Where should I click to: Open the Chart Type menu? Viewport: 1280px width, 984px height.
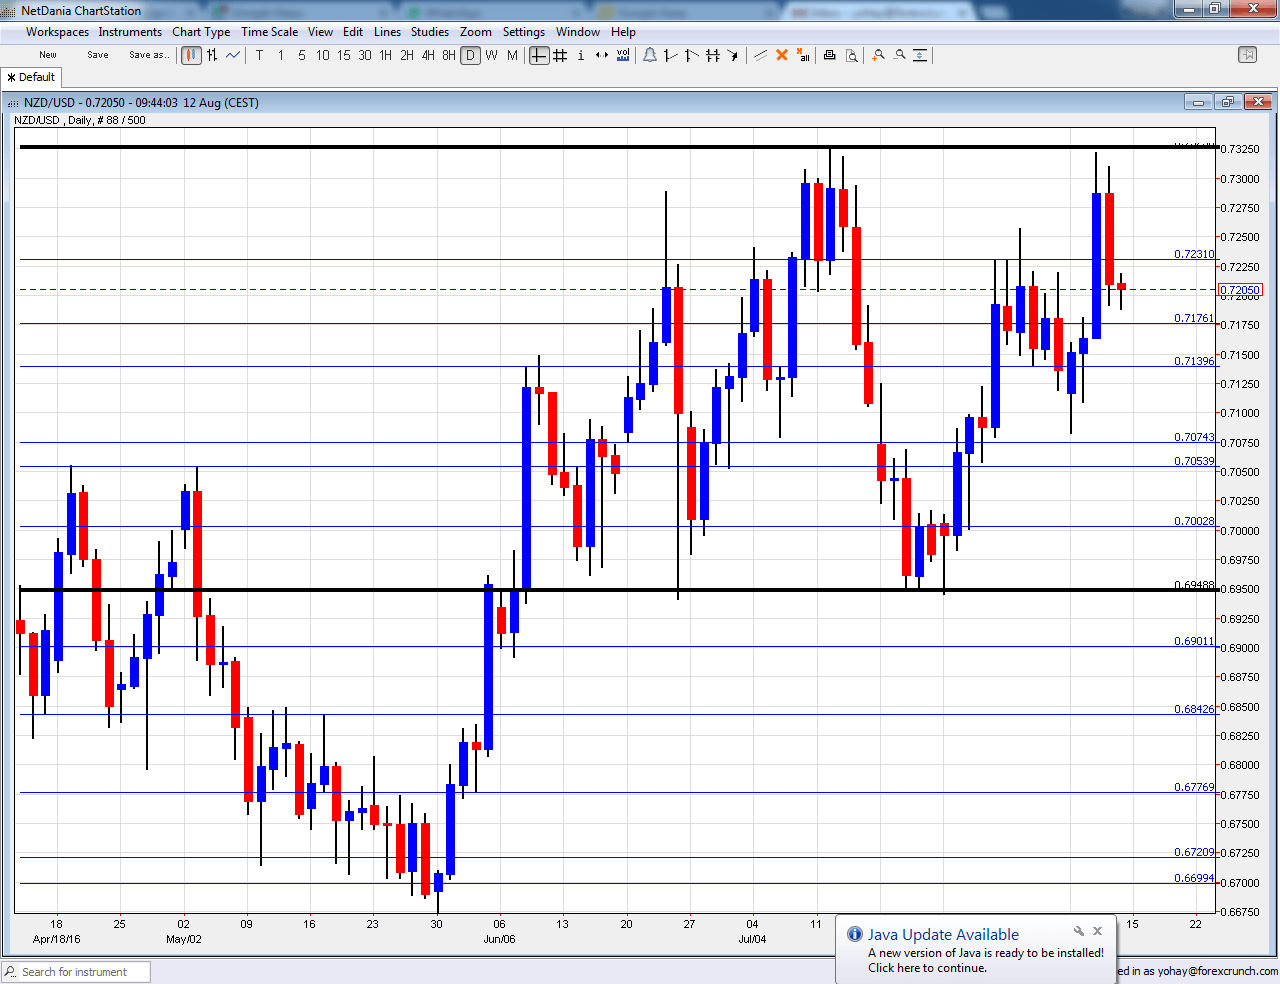(201, 31)
